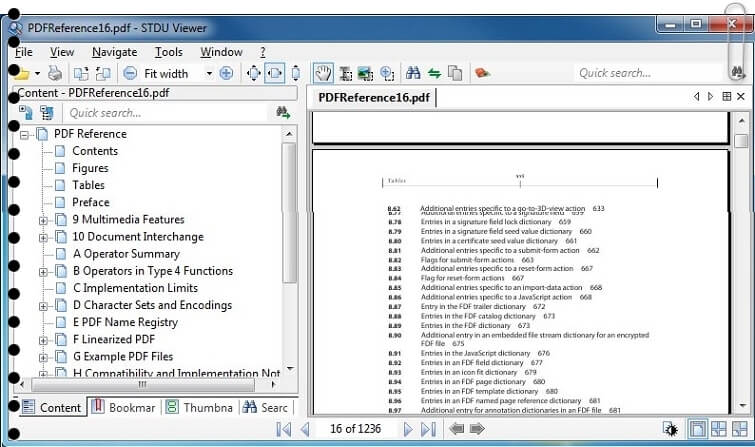Click the Content panel Quick search field
Viewport: 755px width, 447px height.
pyautogui.click(x=167, y=113)
